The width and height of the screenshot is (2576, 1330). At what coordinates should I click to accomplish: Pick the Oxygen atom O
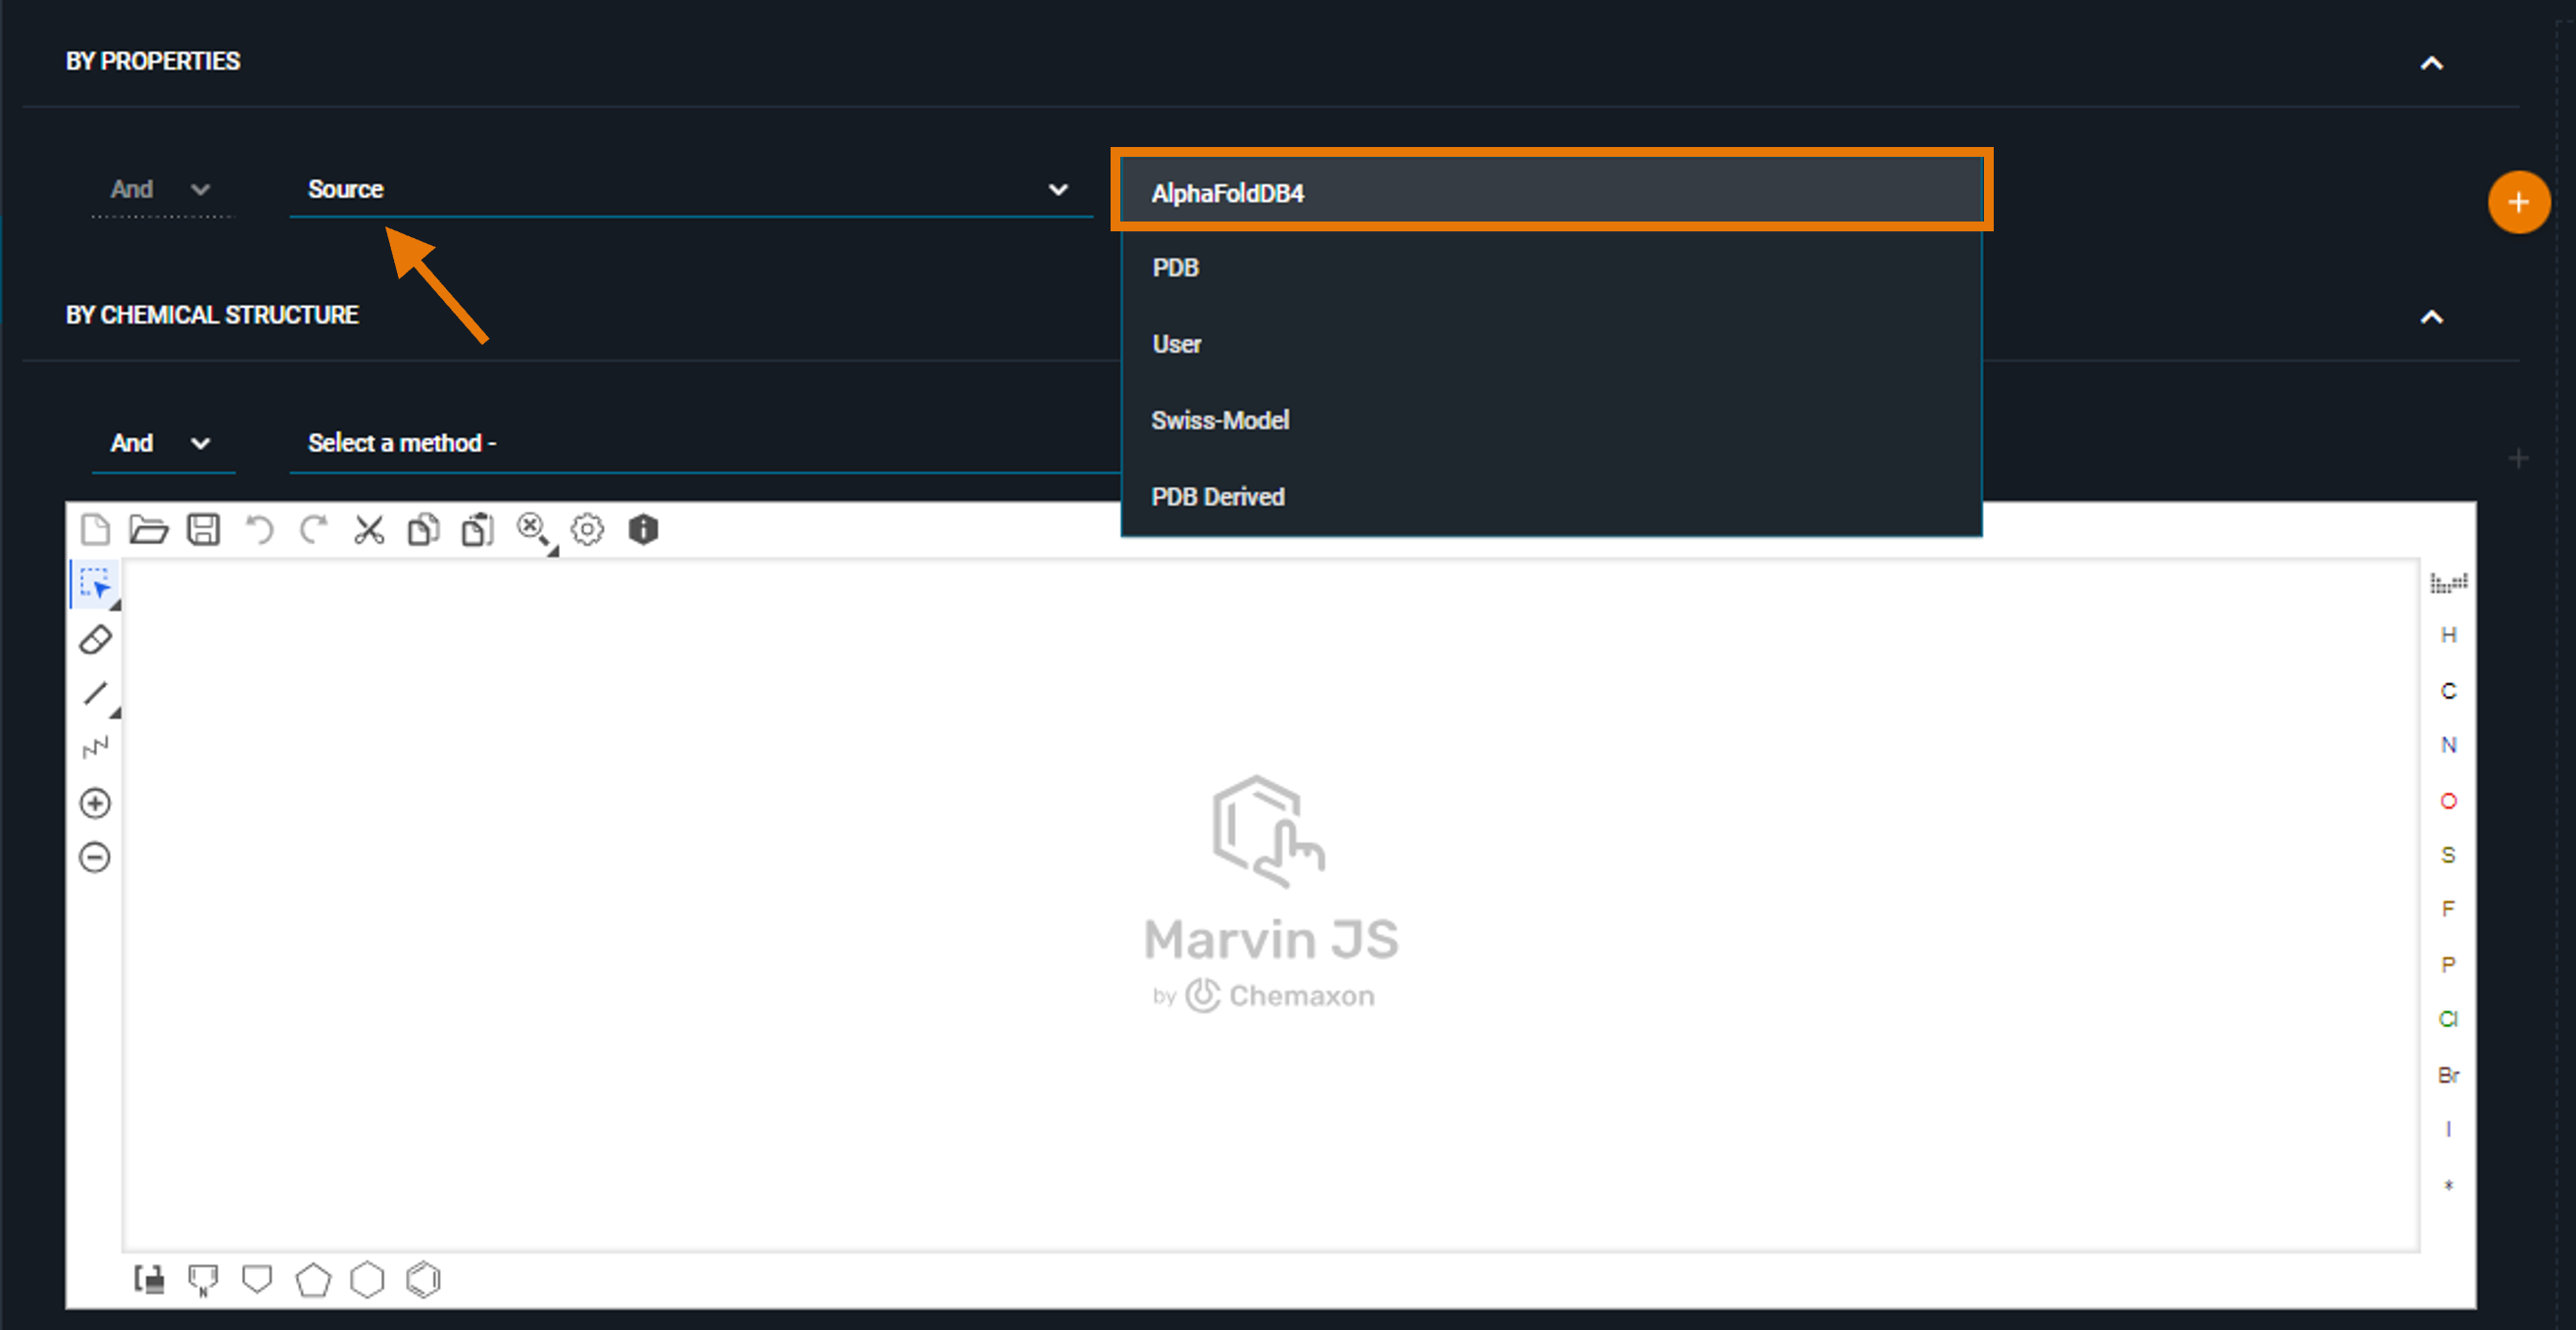[2448, 801]
